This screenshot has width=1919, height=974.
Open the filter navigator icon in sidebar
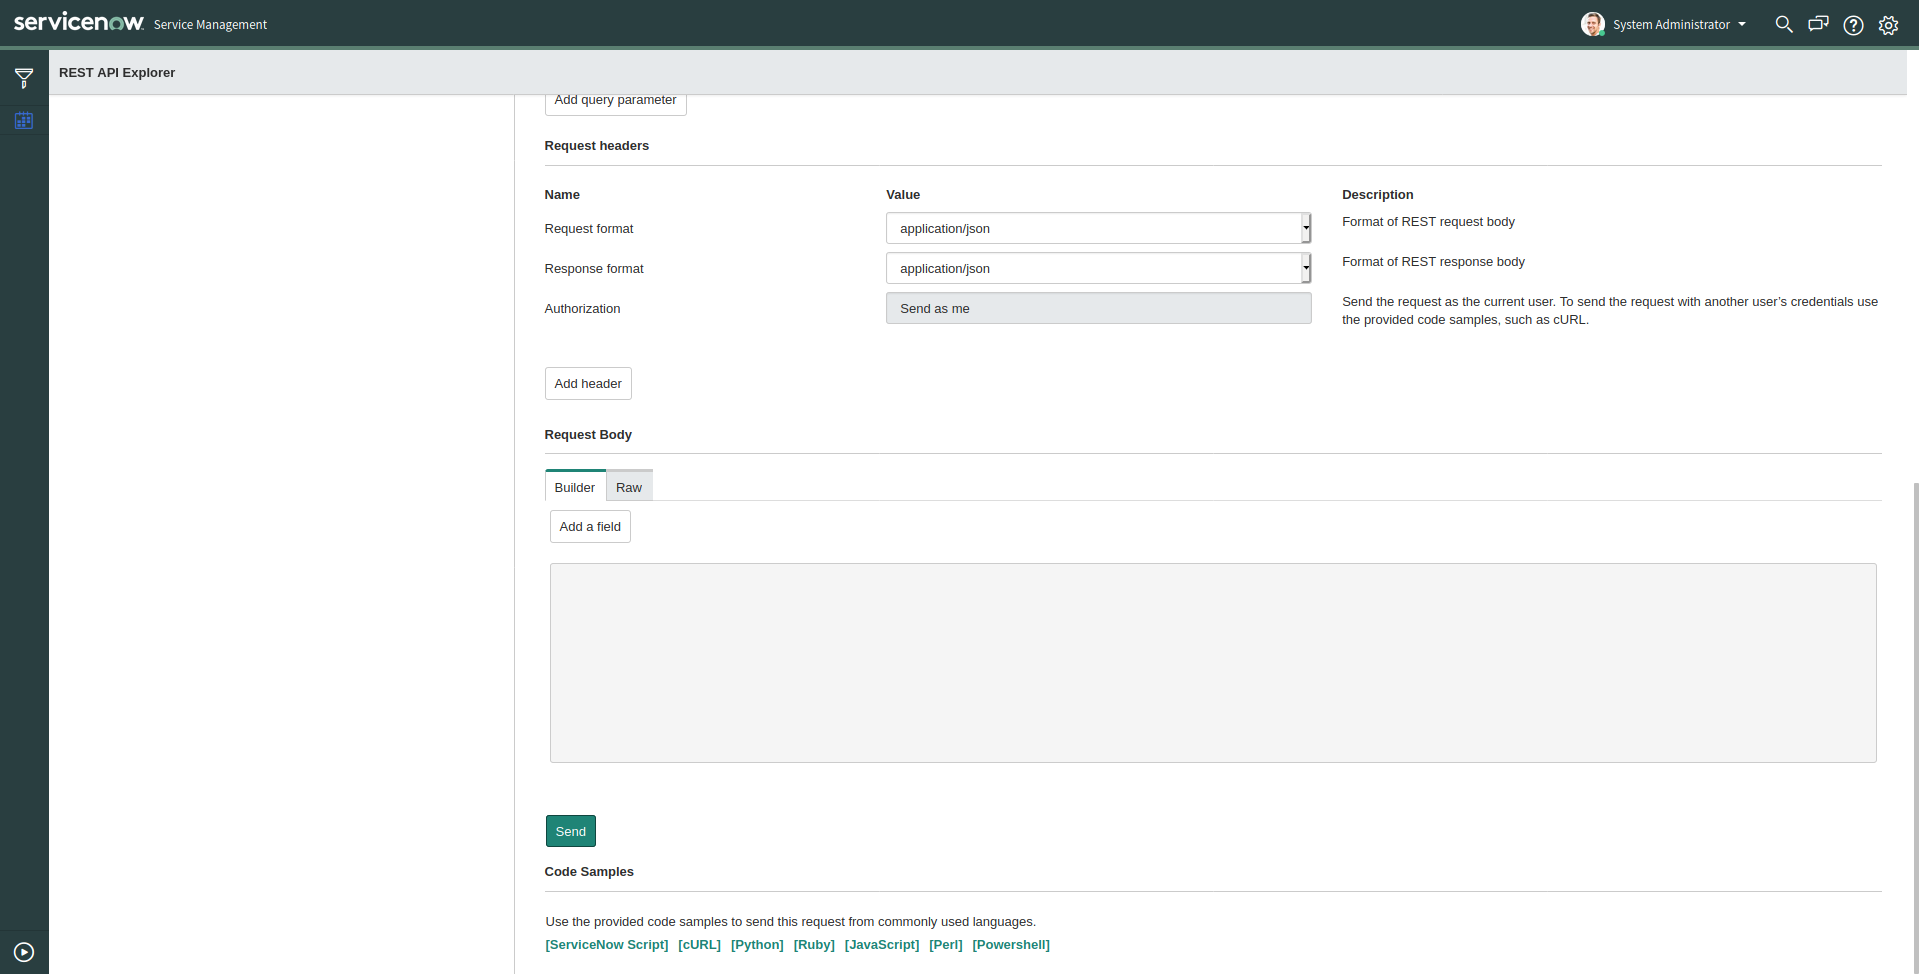click(x=24, y=78)
